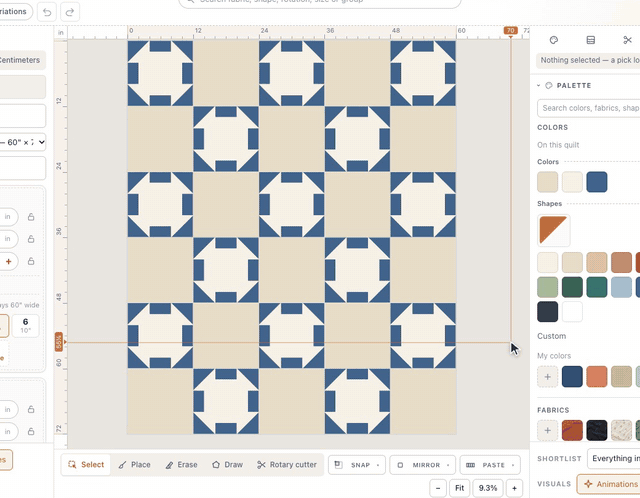This screenshot has width=640, height=498.
Task: Collapse the PALETTE section chevron
Action: (x=539, y=86)
